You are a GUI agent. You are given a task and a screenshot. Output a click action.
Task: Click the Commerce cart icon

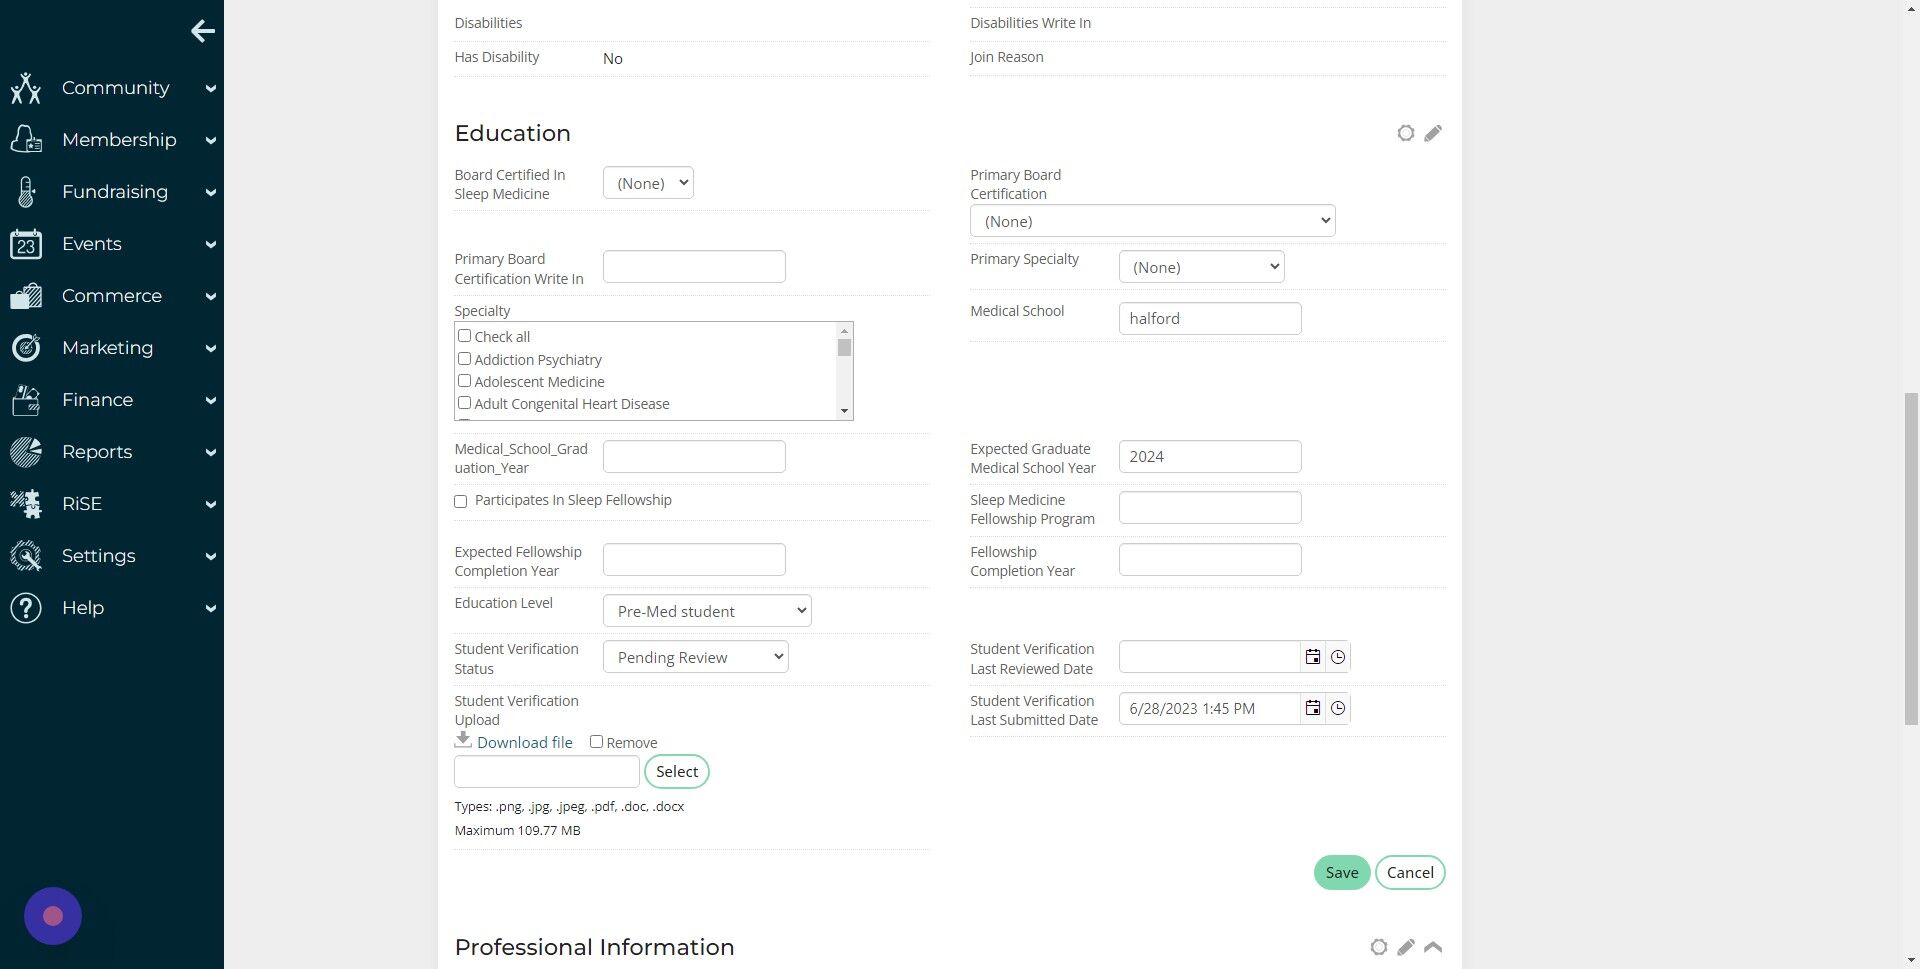[x=26, y=296]
